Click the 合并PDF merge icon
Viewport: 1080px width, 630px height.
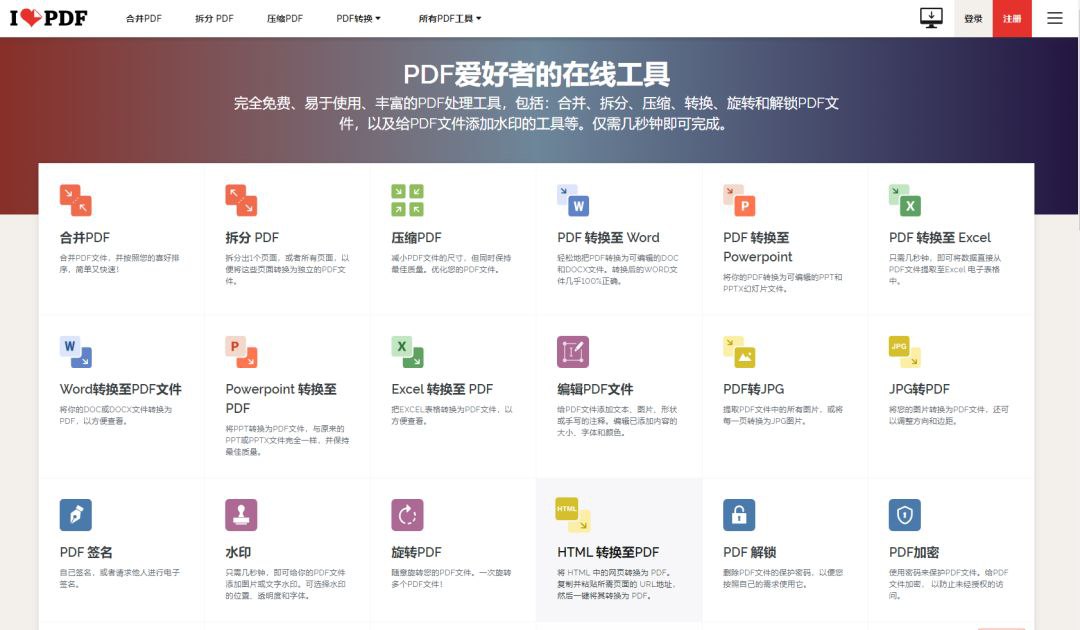pos(76,200)
